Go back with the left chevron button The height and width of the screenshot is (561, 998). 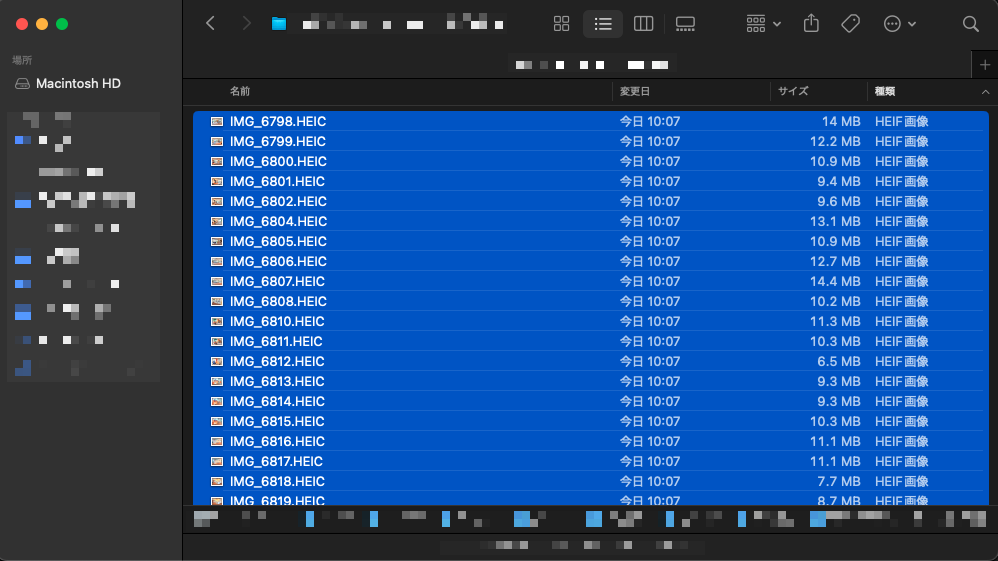coord(210,24)
